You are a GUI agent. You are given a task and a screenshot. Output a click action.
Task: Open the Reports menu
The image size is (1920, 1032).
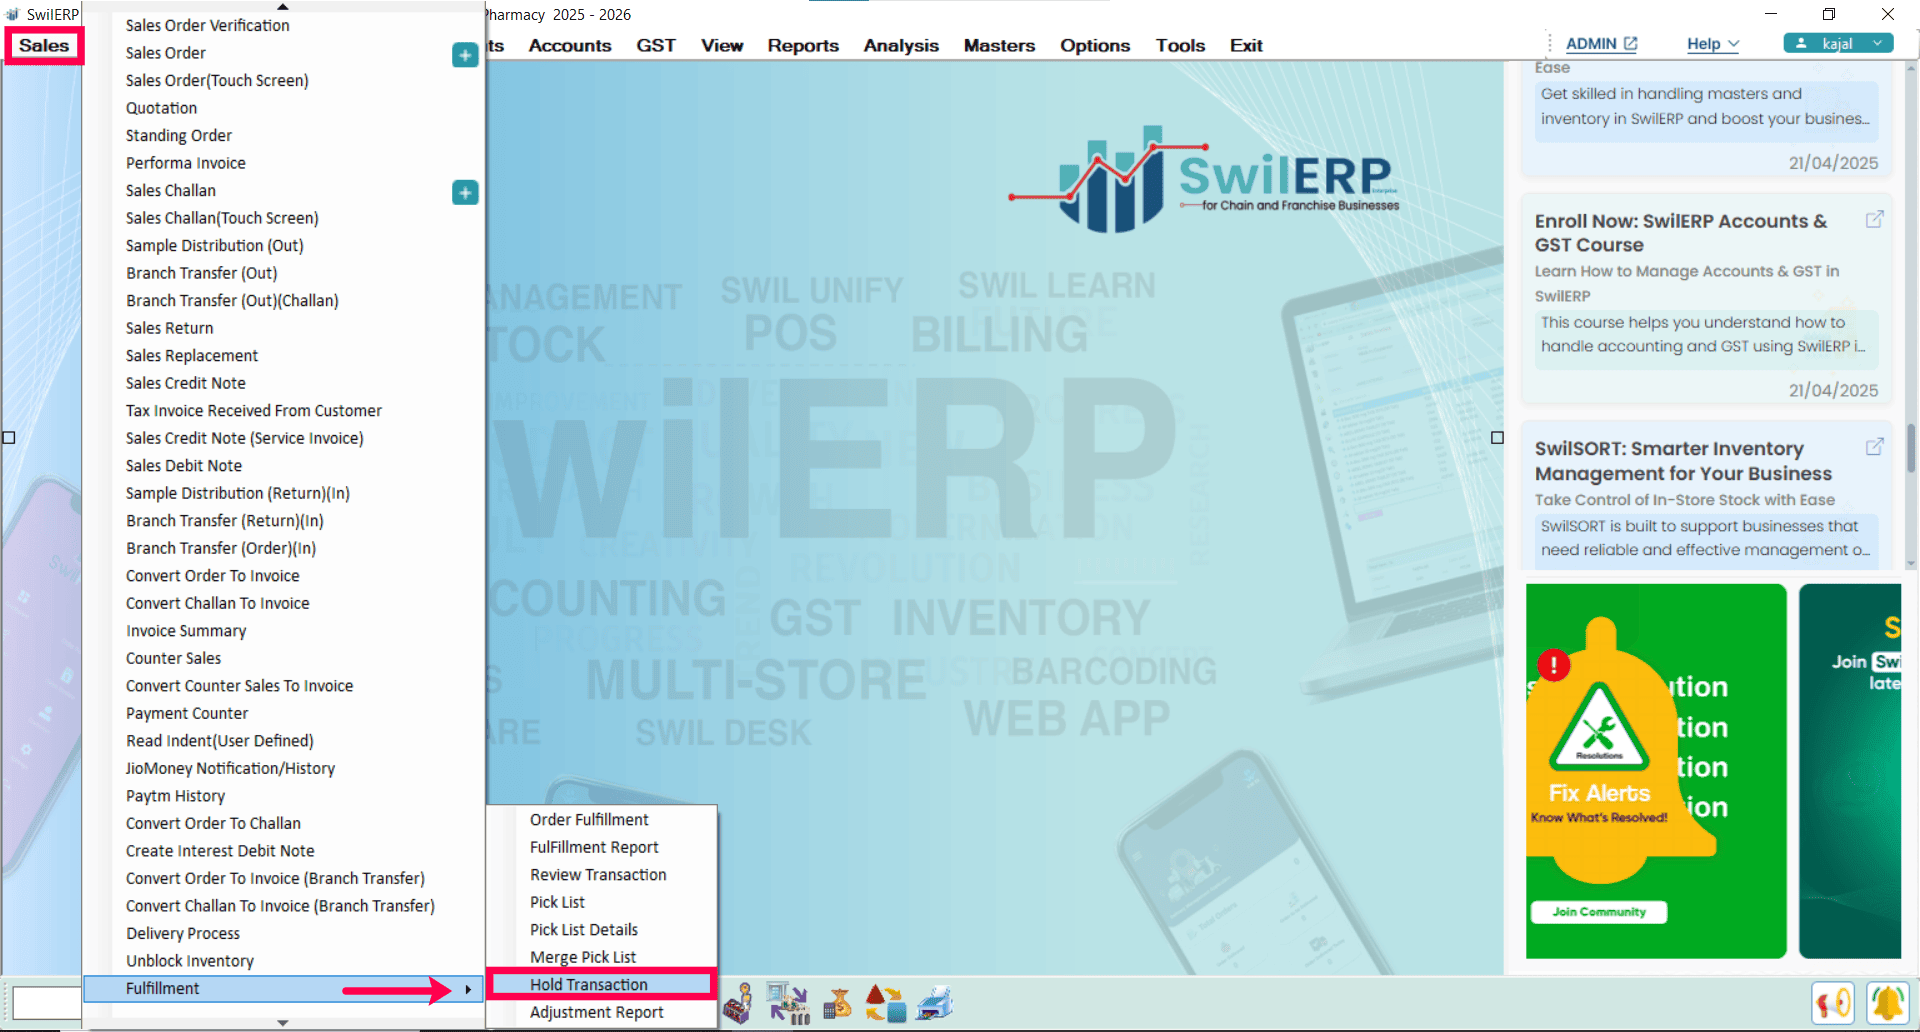[803, 46]
